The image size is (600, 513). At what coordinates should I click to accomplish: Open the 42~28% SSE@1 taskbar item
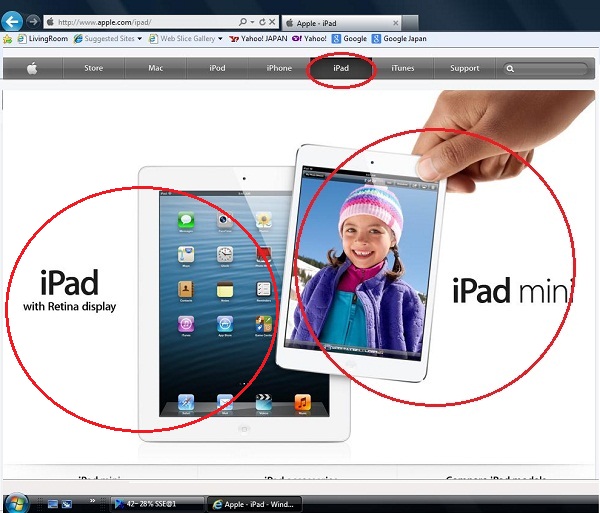[157, 504]
